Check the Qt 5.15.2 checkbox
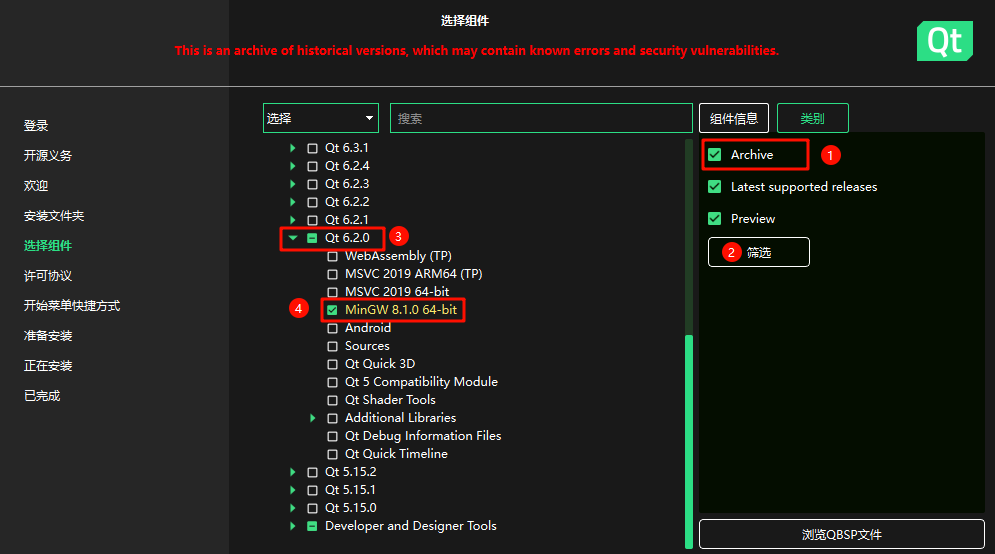Screen dimensions: 995x554 312,473
